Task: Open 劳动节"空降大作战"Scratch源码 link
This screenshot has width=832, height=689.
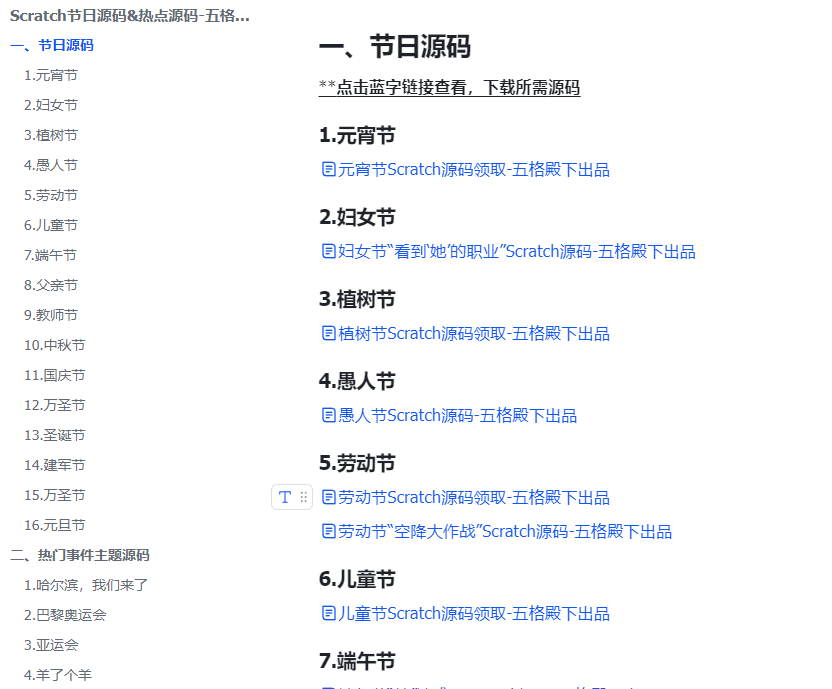Action: pos(505,531)
